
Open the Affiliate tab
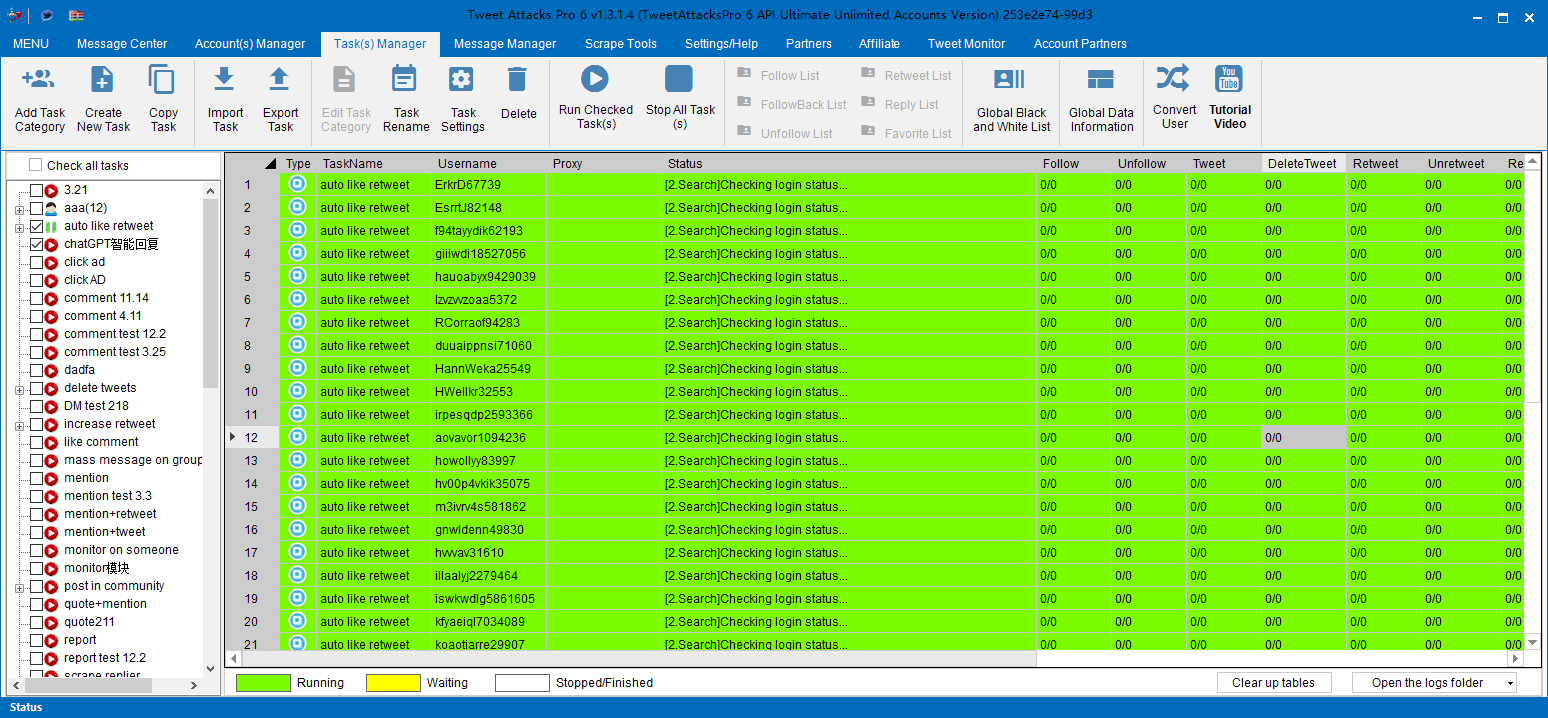(879, 44)
